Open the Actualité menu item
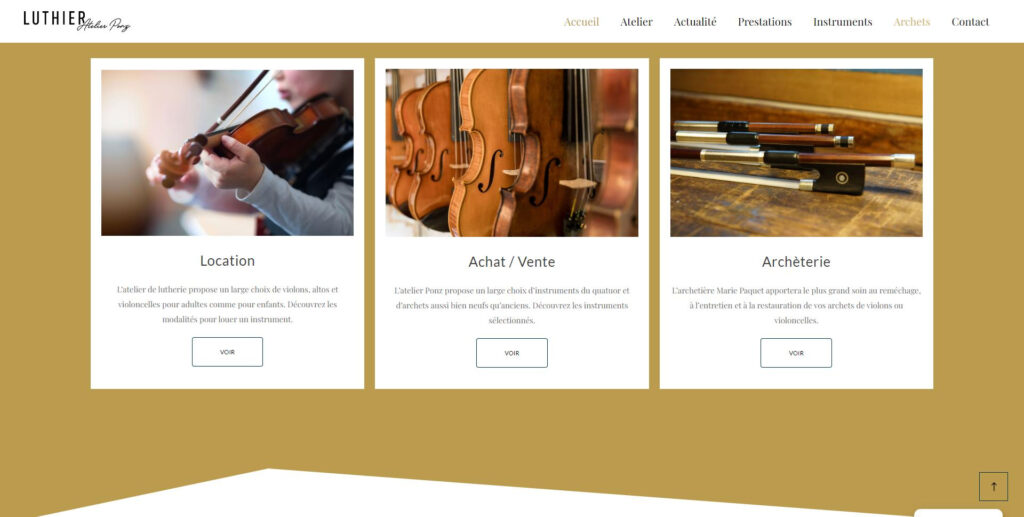Screen dimensions: 1024x517 click(x=695, y=22)
